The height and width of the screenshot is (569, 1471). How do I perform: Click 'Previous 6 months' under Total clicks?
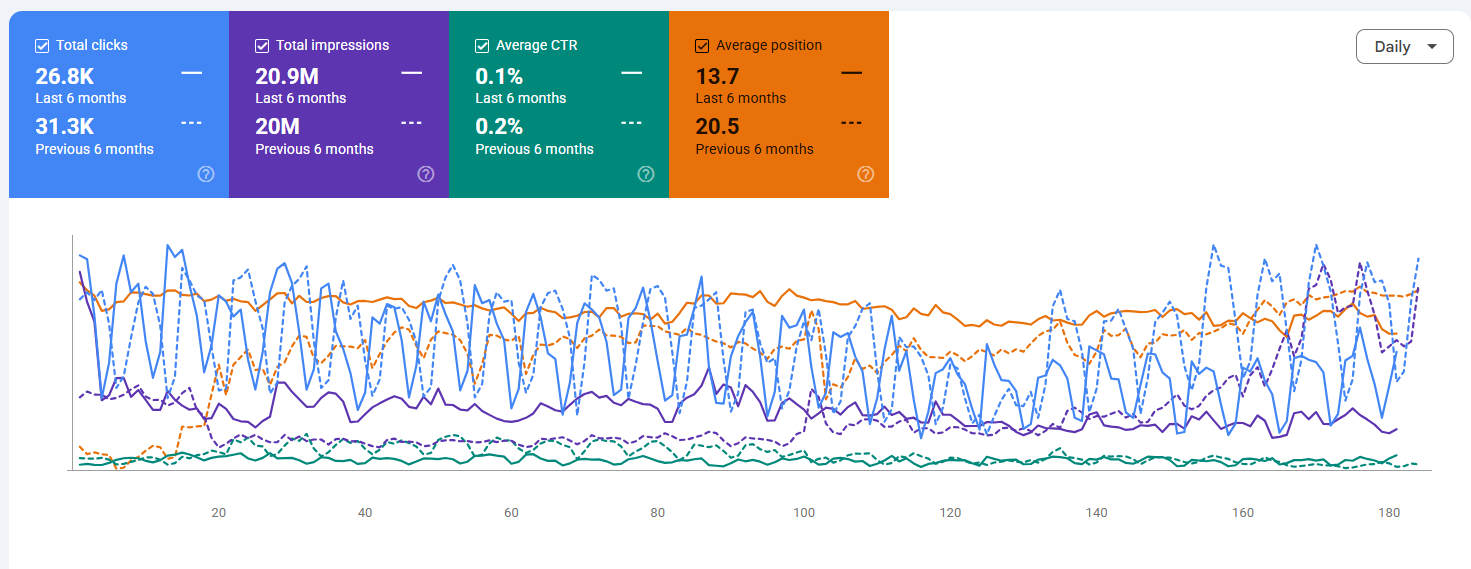click(x=95, y=149)
